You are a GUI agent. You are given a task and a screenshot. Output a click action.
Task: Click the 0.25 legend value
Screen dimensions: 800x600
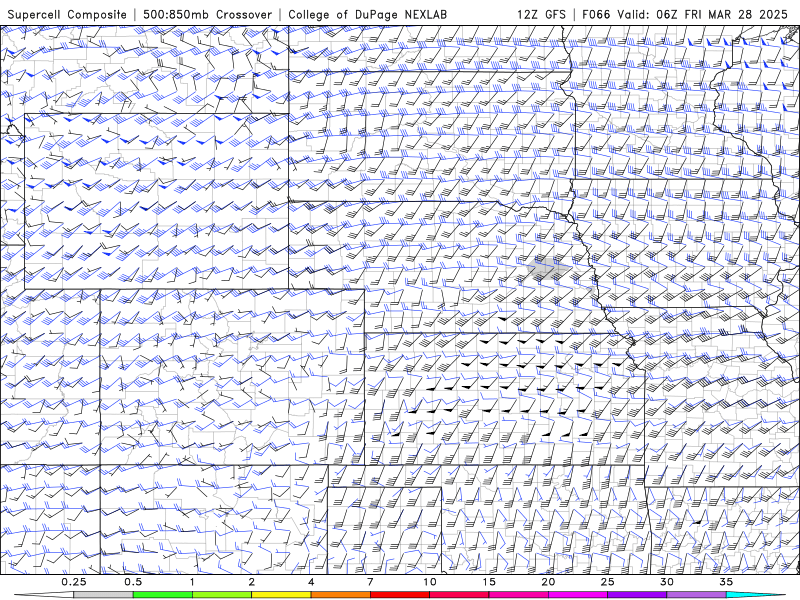74,582
